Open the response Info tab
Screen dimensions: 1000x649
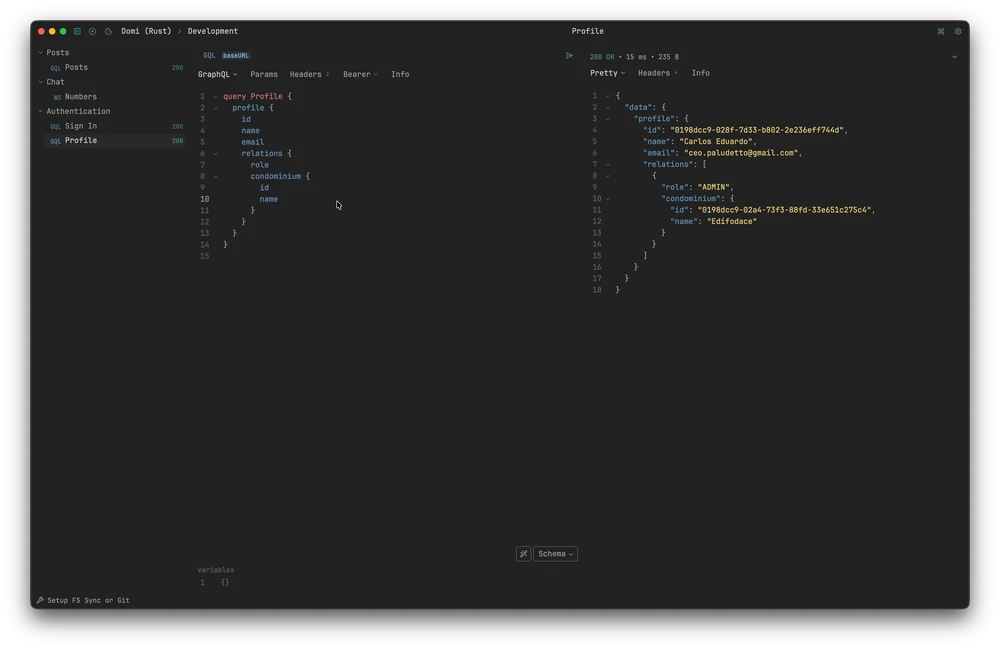coord(701,73)
